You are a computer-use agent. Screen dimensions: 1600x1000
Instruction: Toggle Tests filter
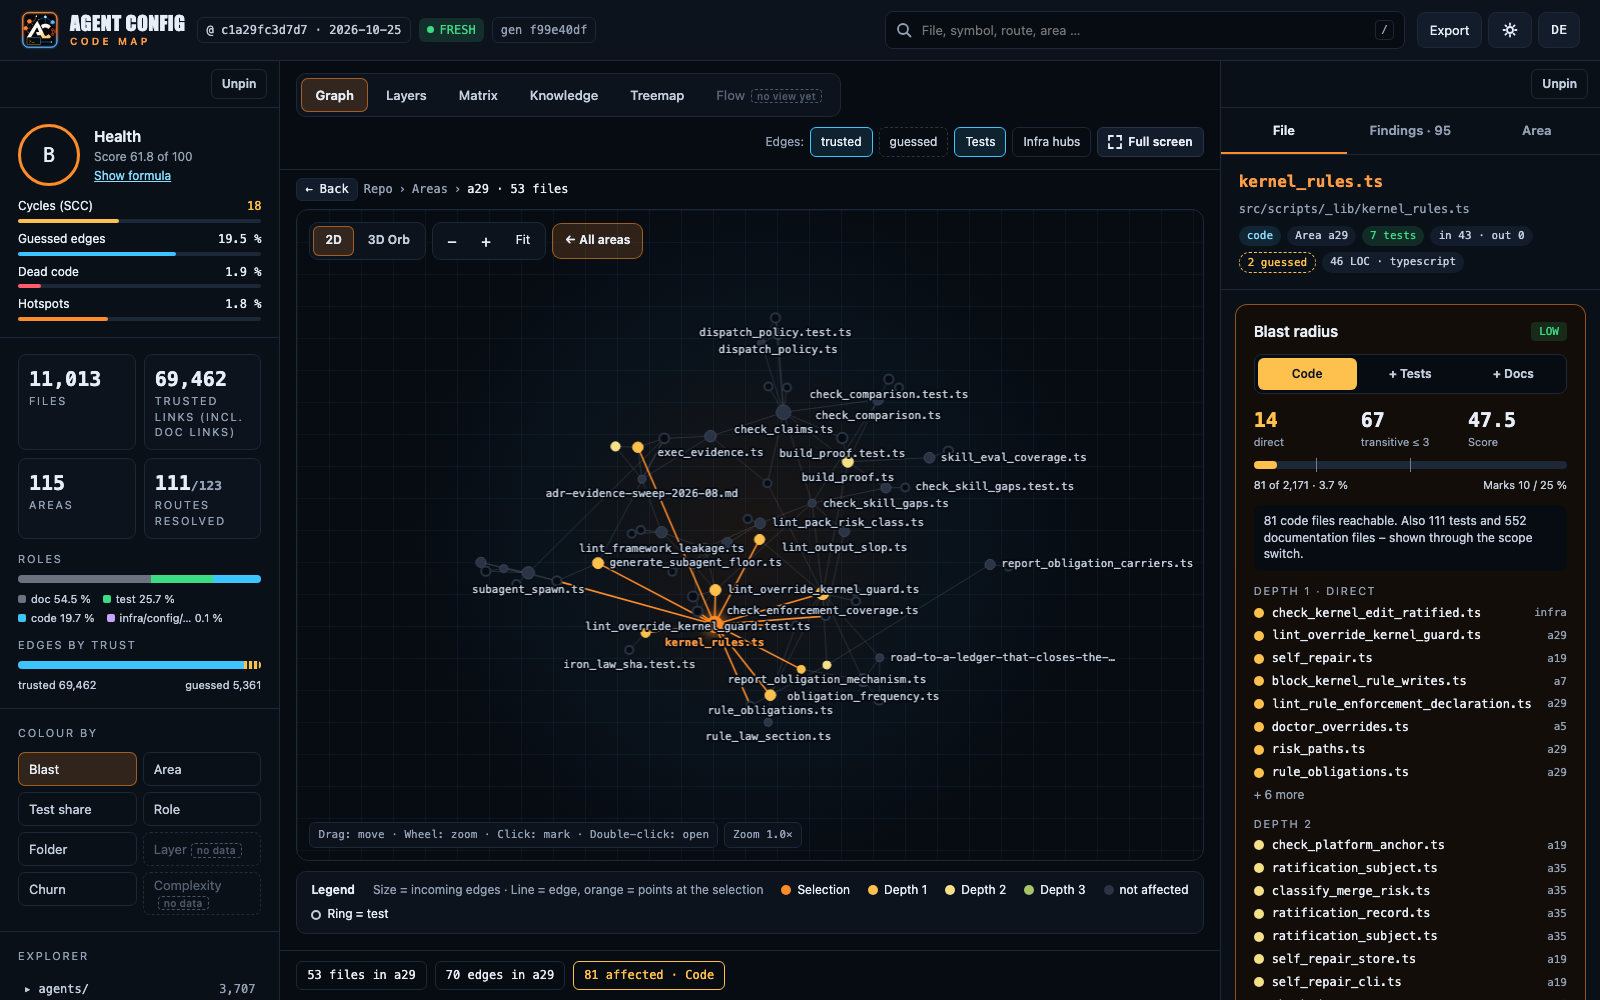pyautogui.click(x=980, y=142)
